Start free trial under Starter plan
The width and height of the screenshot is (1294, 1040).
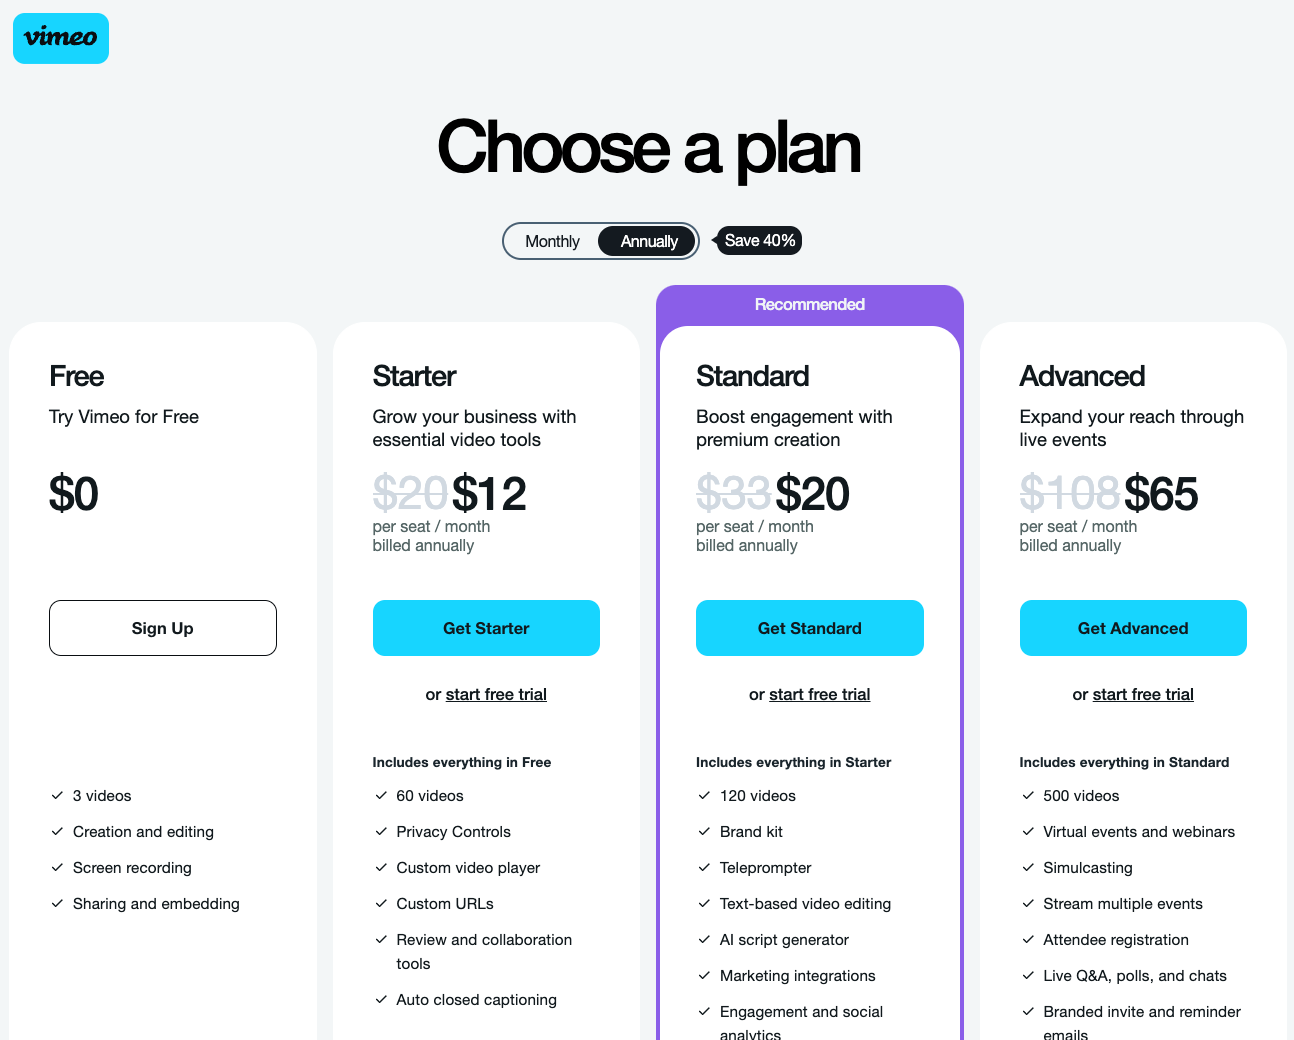(x=496, y=694)
